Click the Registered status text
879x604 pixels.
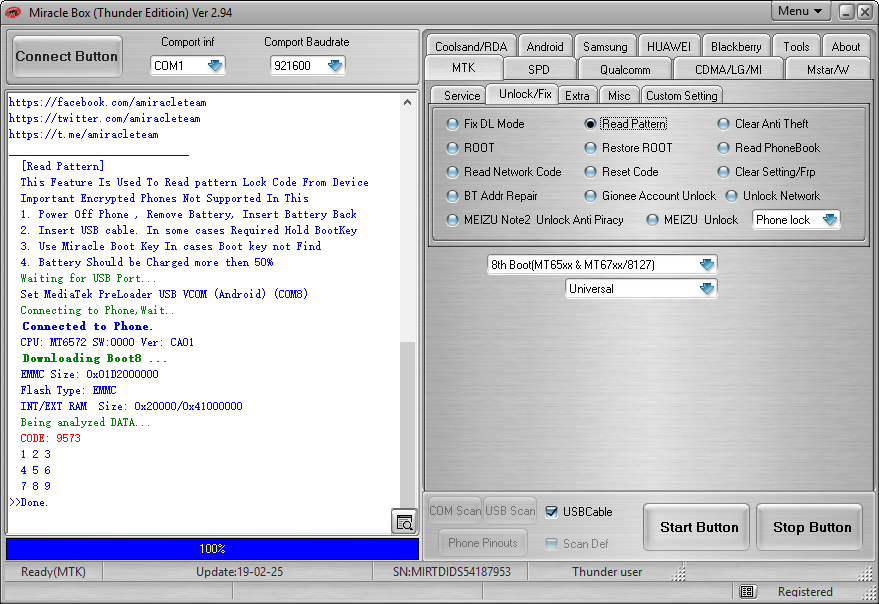[x=805, y=592]
